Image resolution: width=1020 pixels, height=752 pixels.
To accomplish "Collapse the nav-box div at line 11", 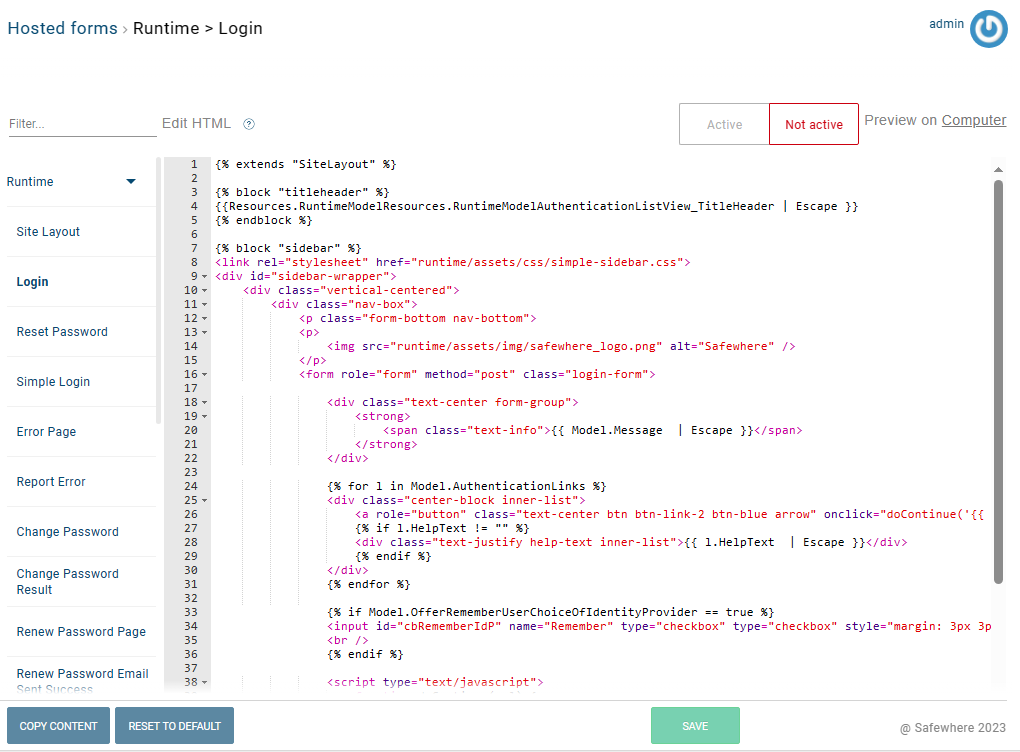I will (205, 304).
